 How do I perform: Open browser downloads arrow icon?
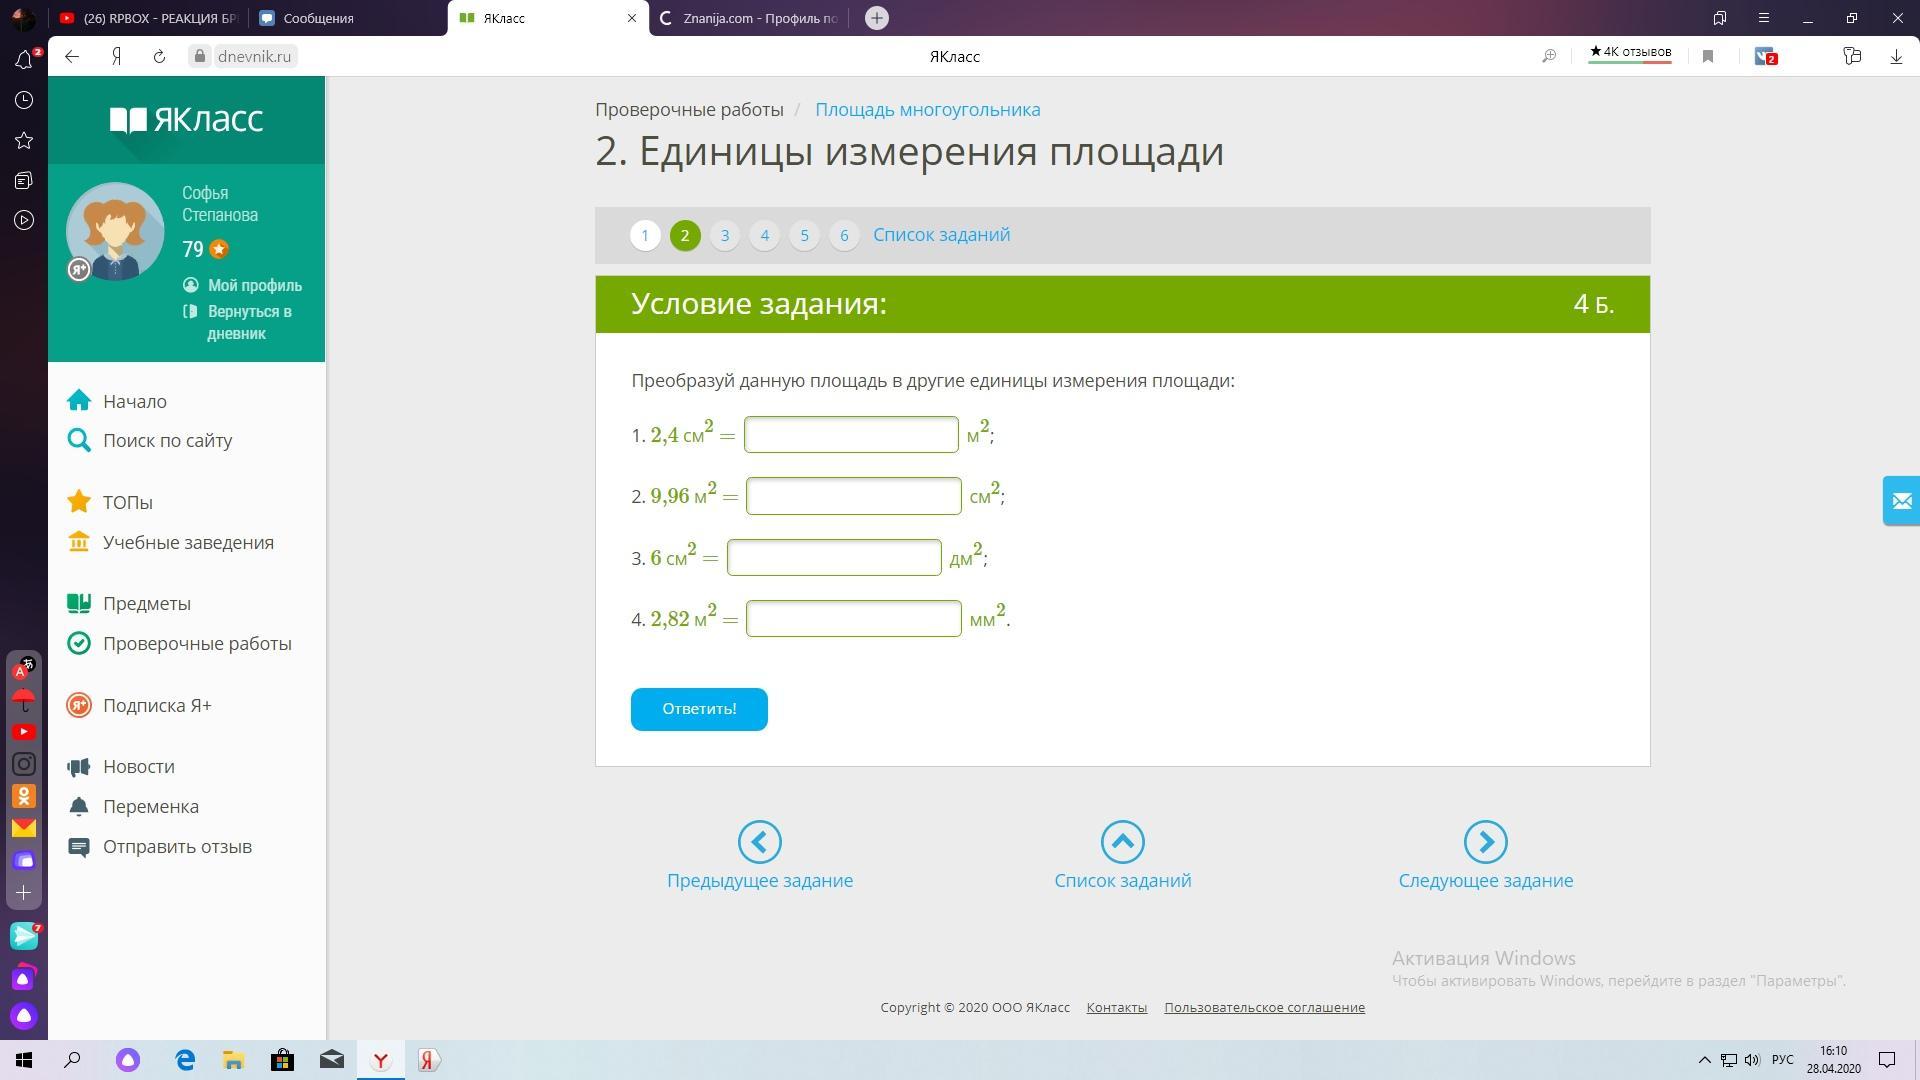pyautogui.click(x=1895, y=57)
